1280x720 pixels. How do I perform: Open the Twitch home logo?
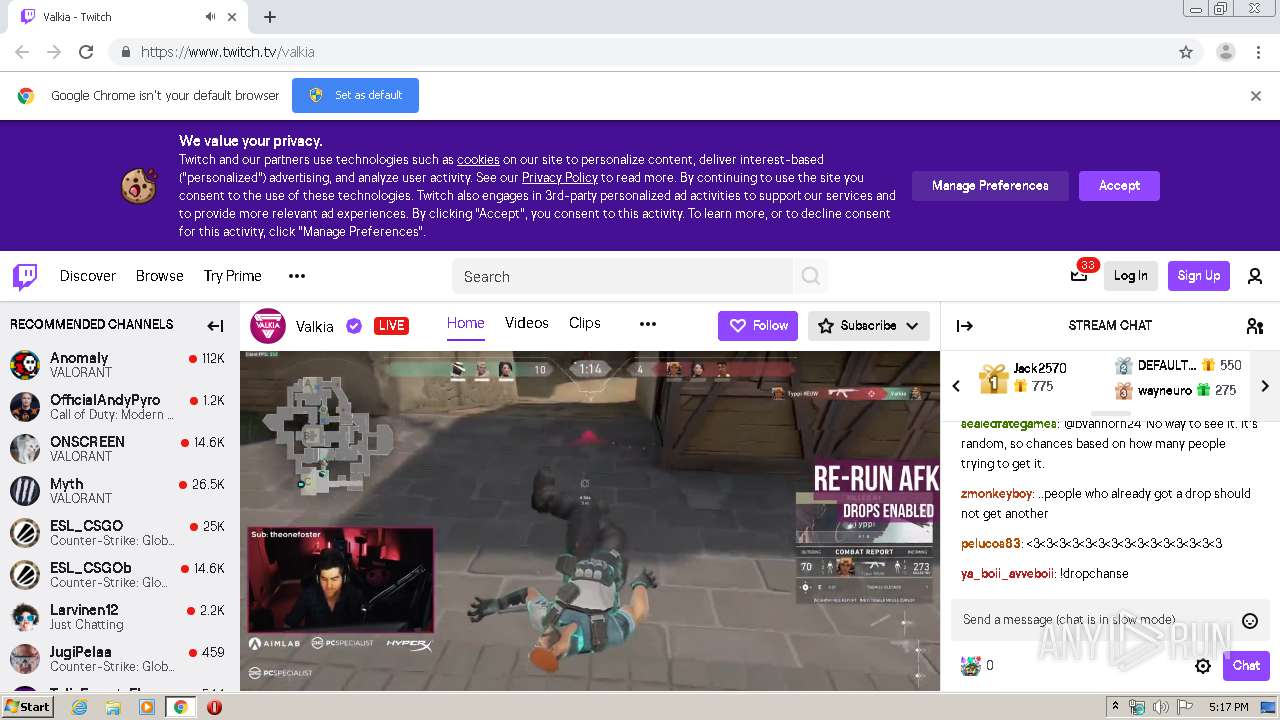click(x=25, y=276)
